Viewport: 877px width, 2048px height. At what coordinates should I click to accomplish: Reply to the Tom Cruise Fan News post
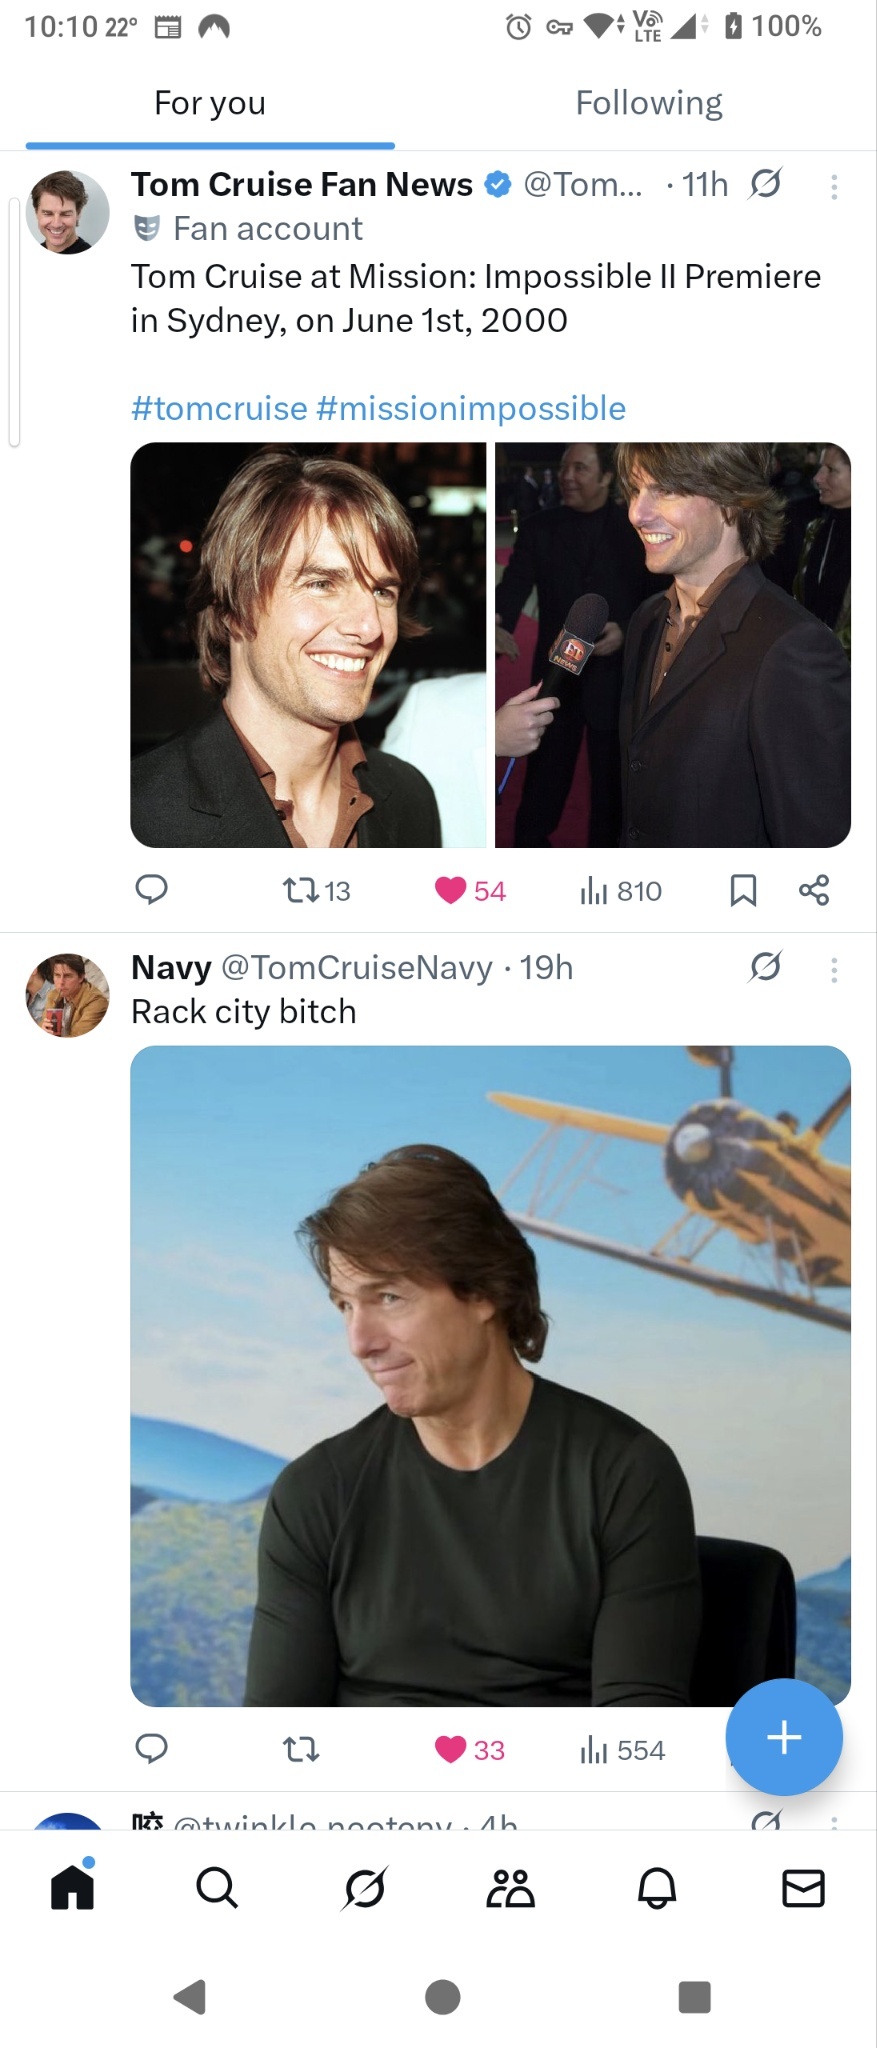151,889
